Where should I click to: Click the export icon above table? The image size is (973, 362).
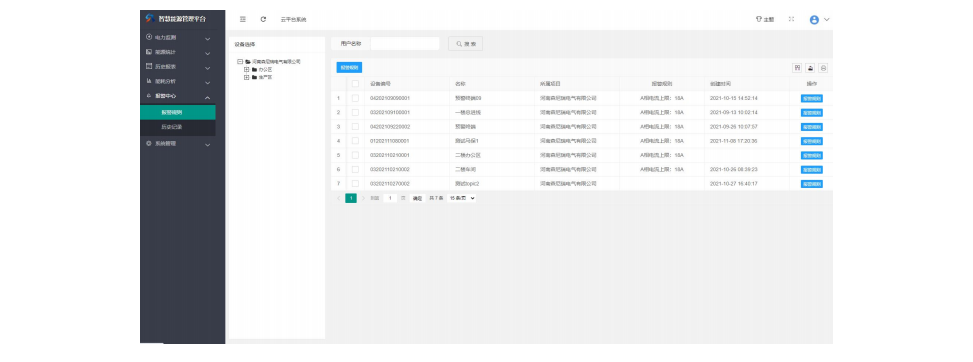(x=810, y=68)
